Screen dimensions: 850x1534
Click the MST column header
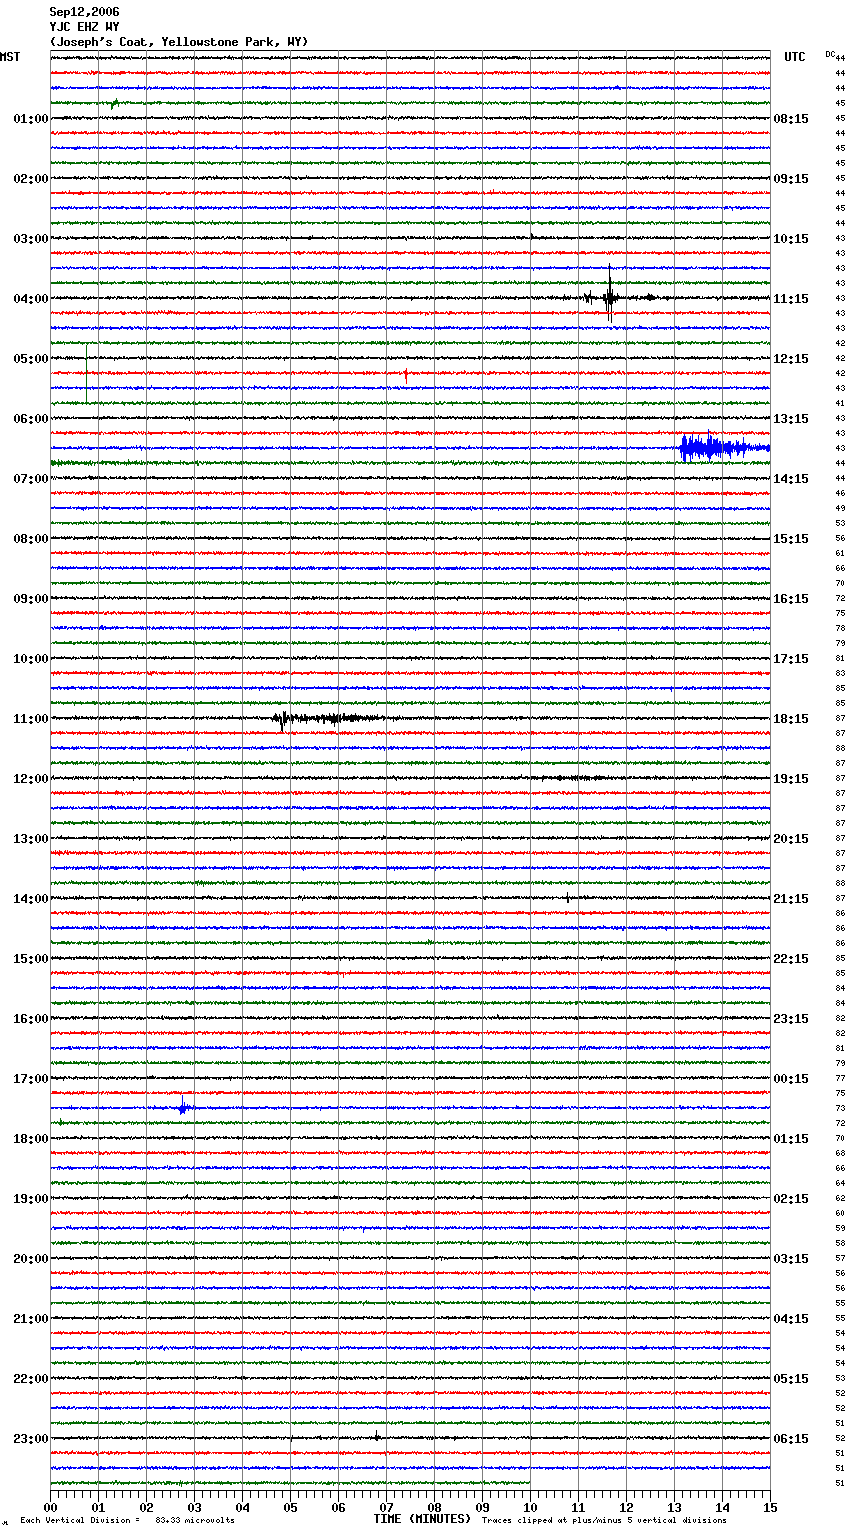pos(10,57)
